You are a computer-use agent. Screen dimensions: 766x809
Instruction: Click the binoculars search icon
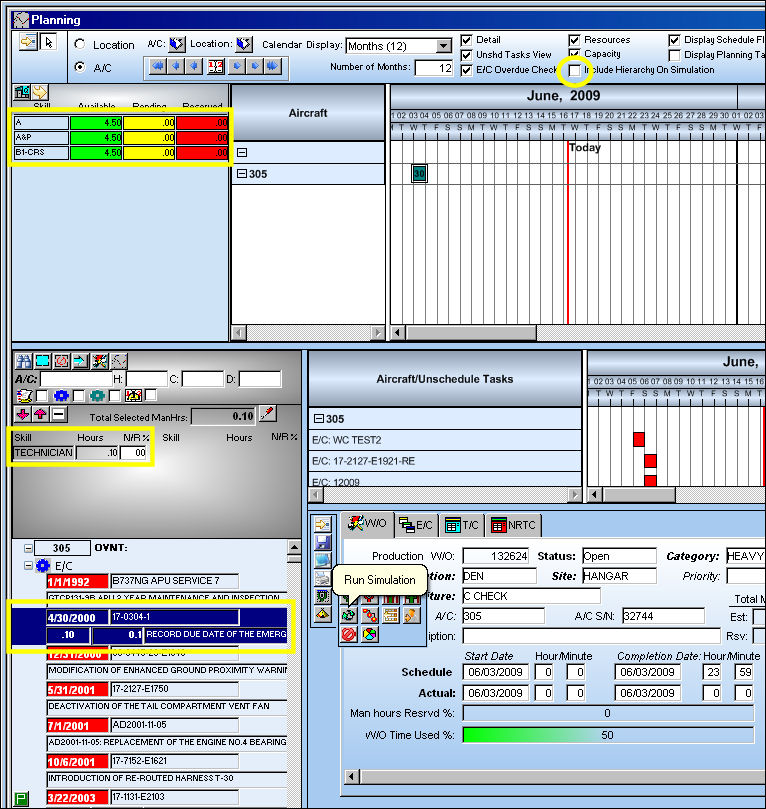[x=23, y=361]
